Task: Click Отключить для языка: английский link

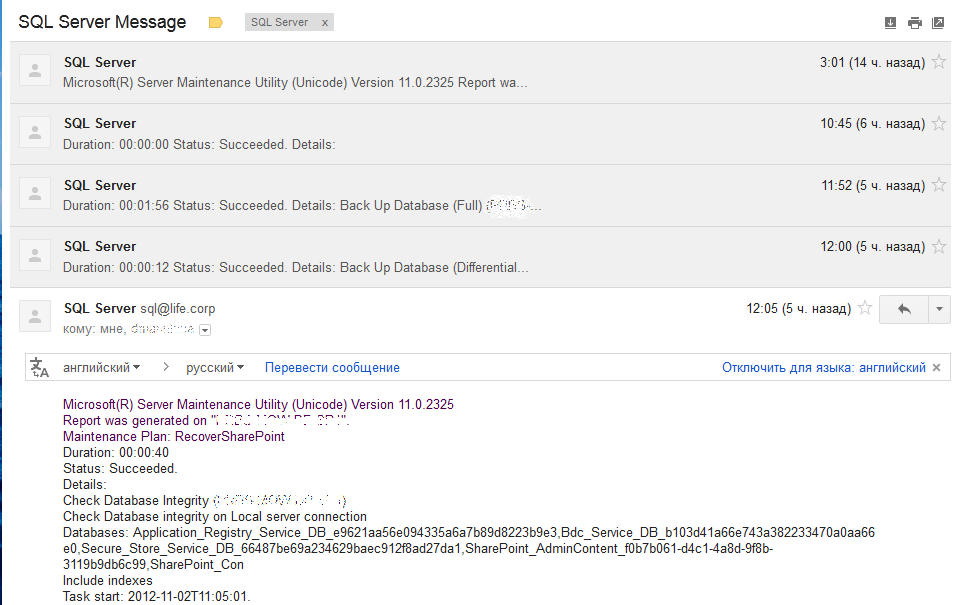Action: [x=824, y=368]
